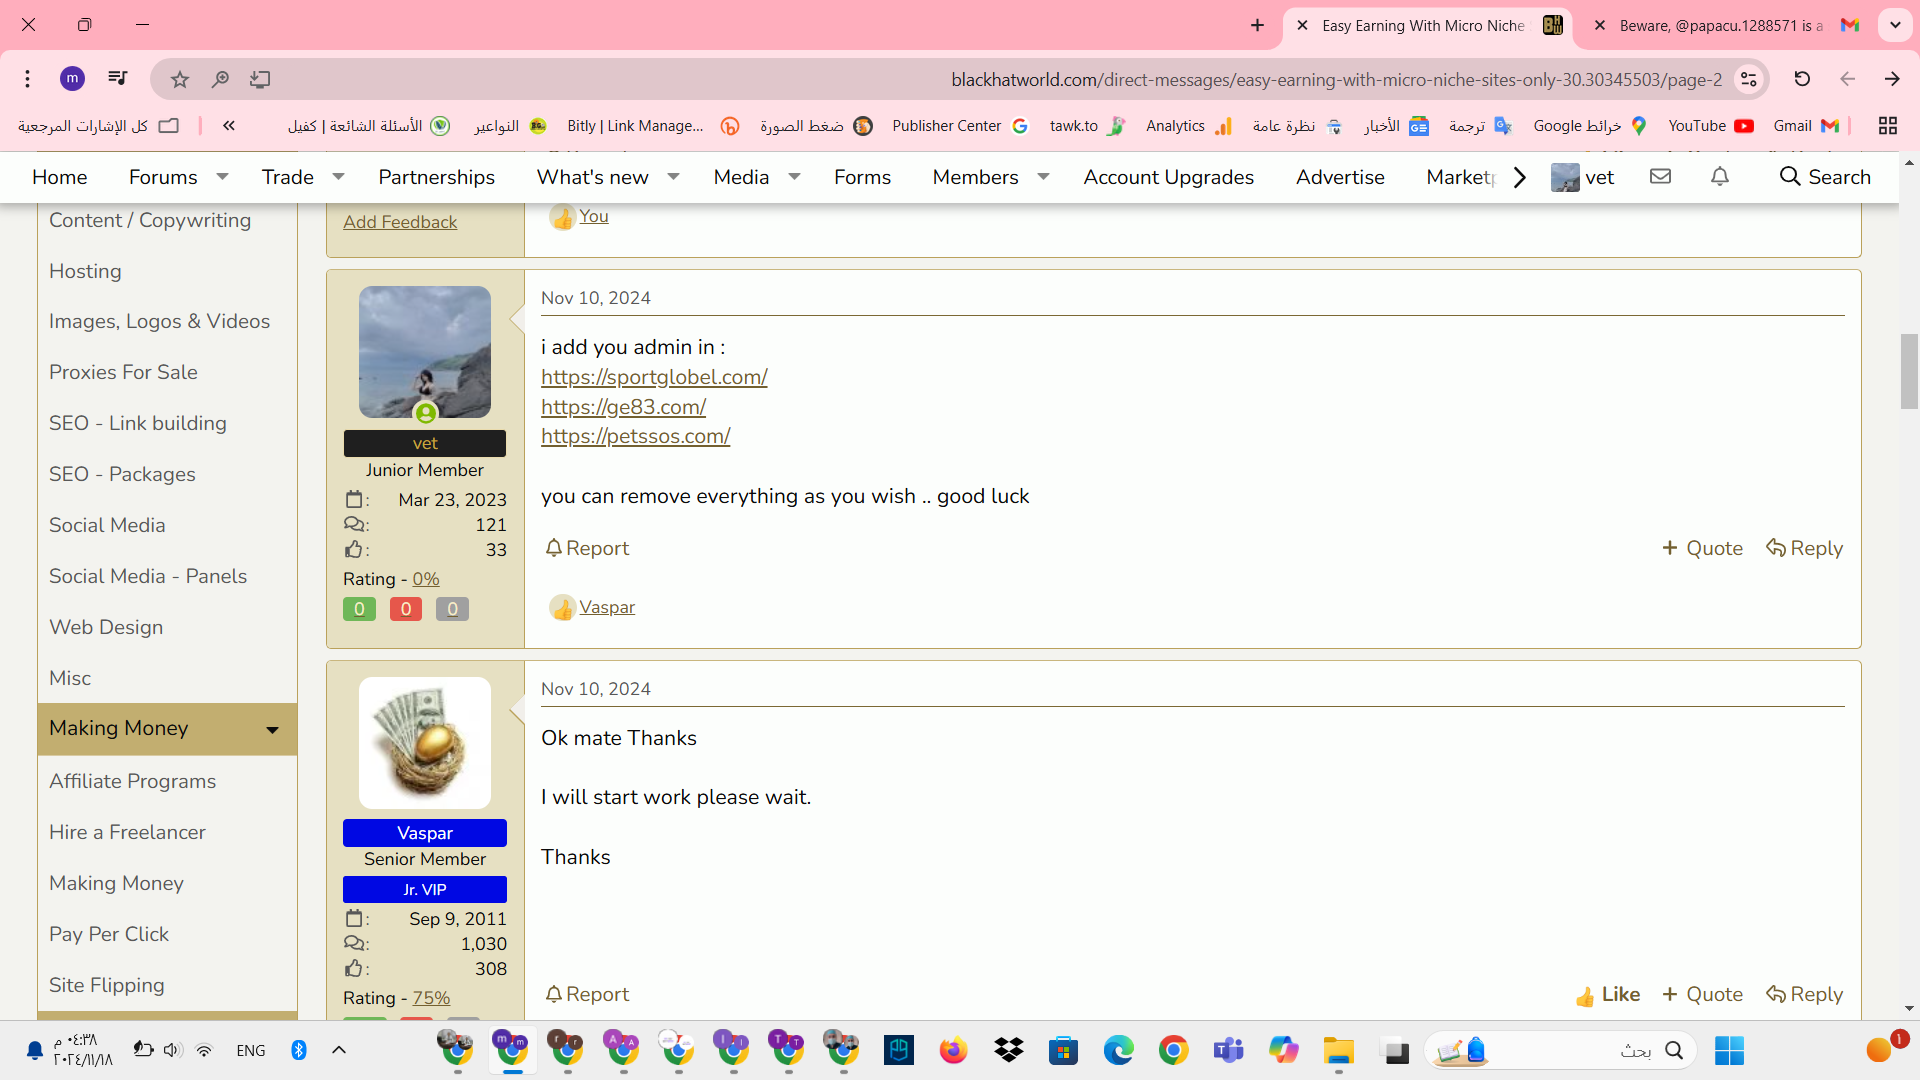Image resolution: width=1920 pixels, height=1080 pixels.
Task: Collapse the Making Money sidebar section arrow
Action: (x=272, y=730)
